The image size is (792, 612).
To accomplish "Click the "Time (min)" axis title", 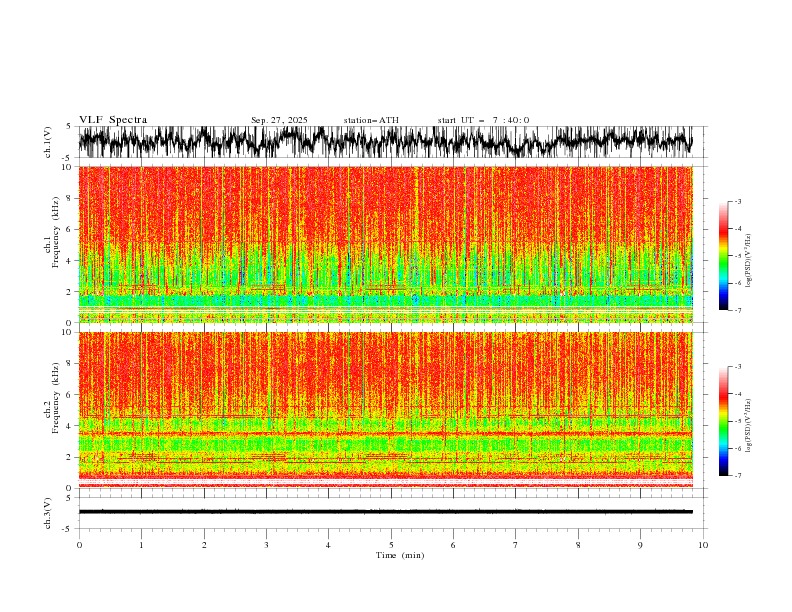I will pyautogui.click(x=400, y=555).
